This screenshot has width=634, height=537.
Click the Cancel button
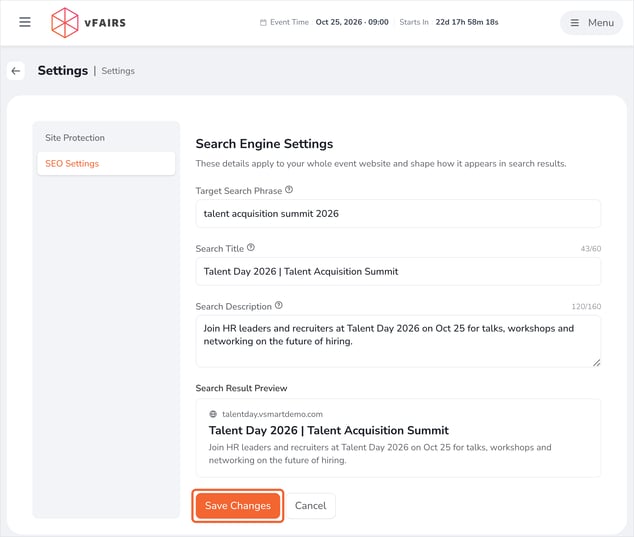click(x=311, y=505)
